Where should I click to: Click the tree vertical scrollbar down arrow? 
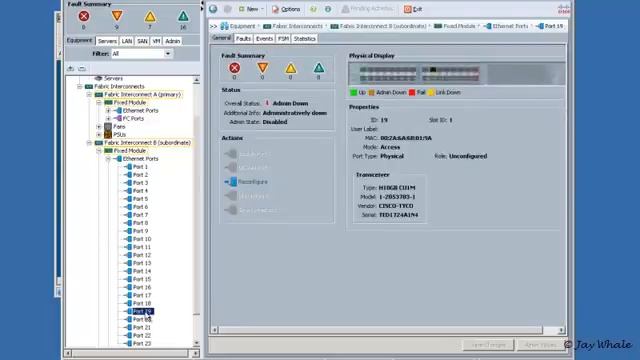(196, 343)
